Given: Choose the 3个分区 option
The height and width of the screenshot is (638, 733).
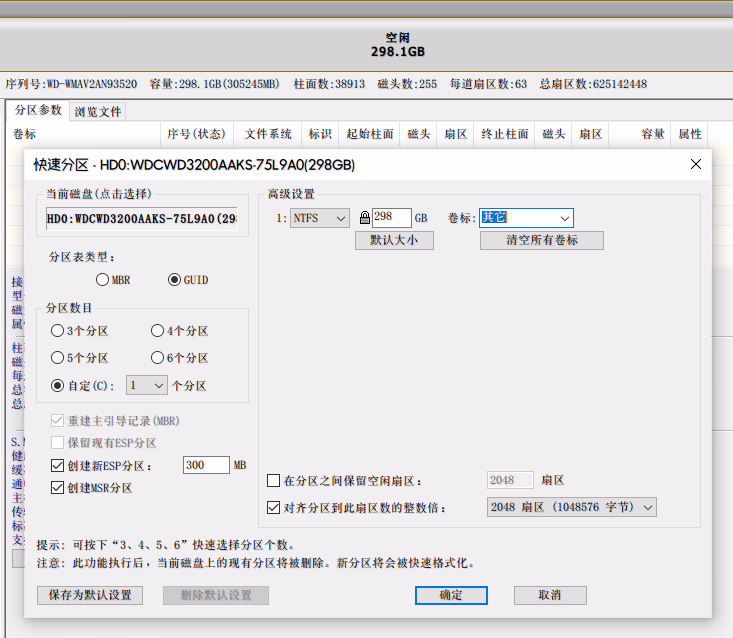Looking at the screenshot, I should coord(58,331).
